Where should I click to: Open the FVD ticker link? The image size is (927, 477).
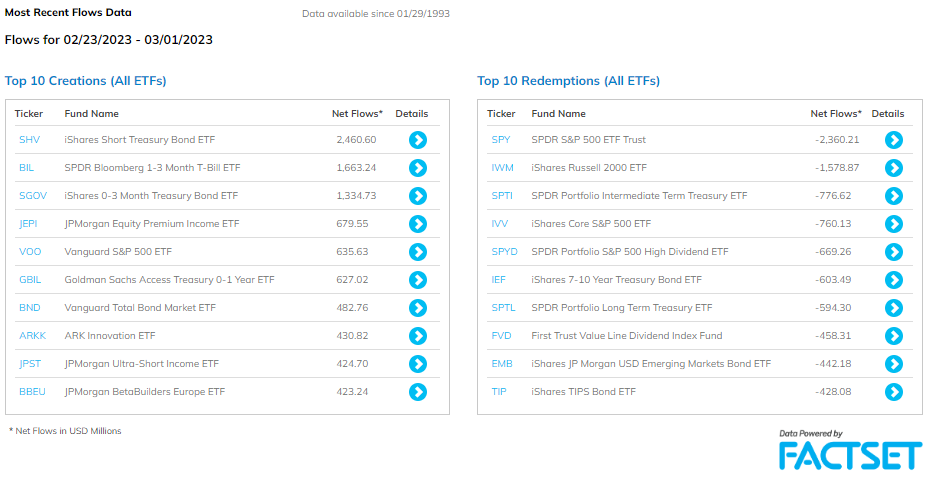(501, 336)
